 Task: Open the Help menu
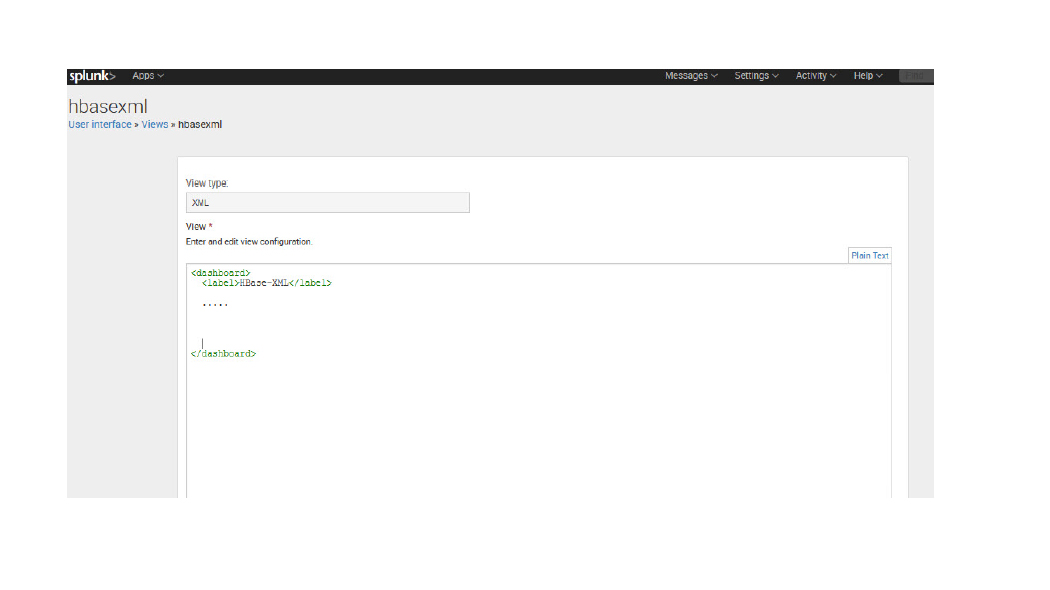point(868,76)
